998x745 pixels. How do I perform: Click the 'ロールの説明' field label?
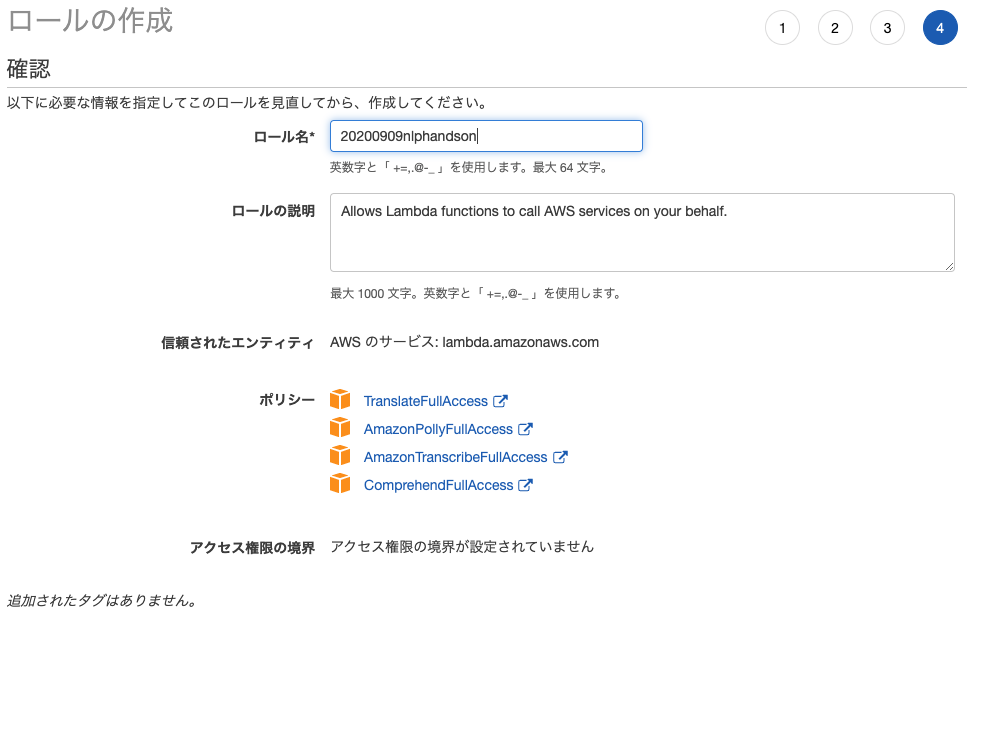tap(273, 211)
